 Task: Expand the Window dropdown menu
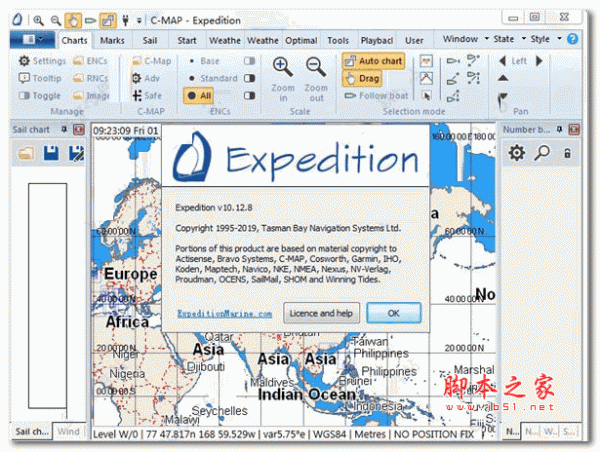pos(466,39)
